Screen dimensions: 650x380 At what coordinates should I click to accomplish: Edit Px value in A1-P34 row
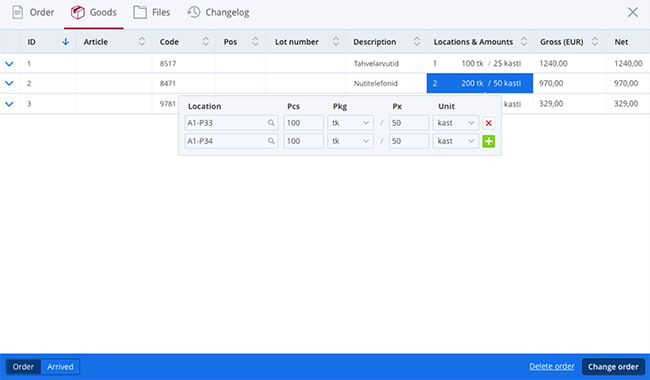pos(409,141)
